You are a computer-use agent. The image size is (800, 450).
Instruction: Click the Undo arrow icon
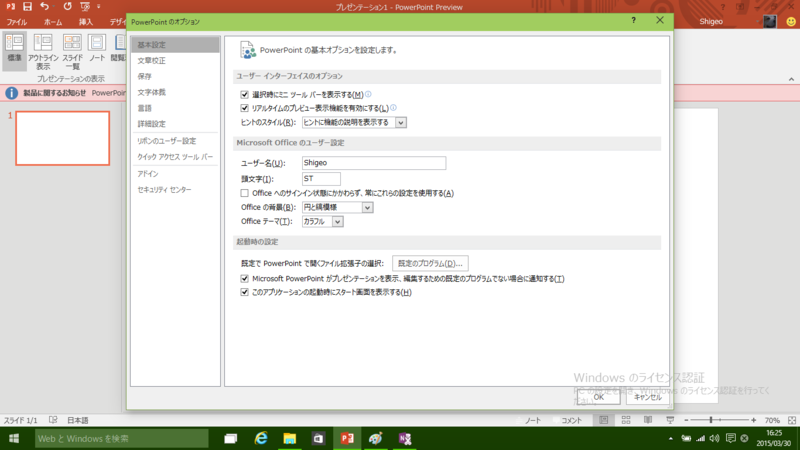coord(44,7)
